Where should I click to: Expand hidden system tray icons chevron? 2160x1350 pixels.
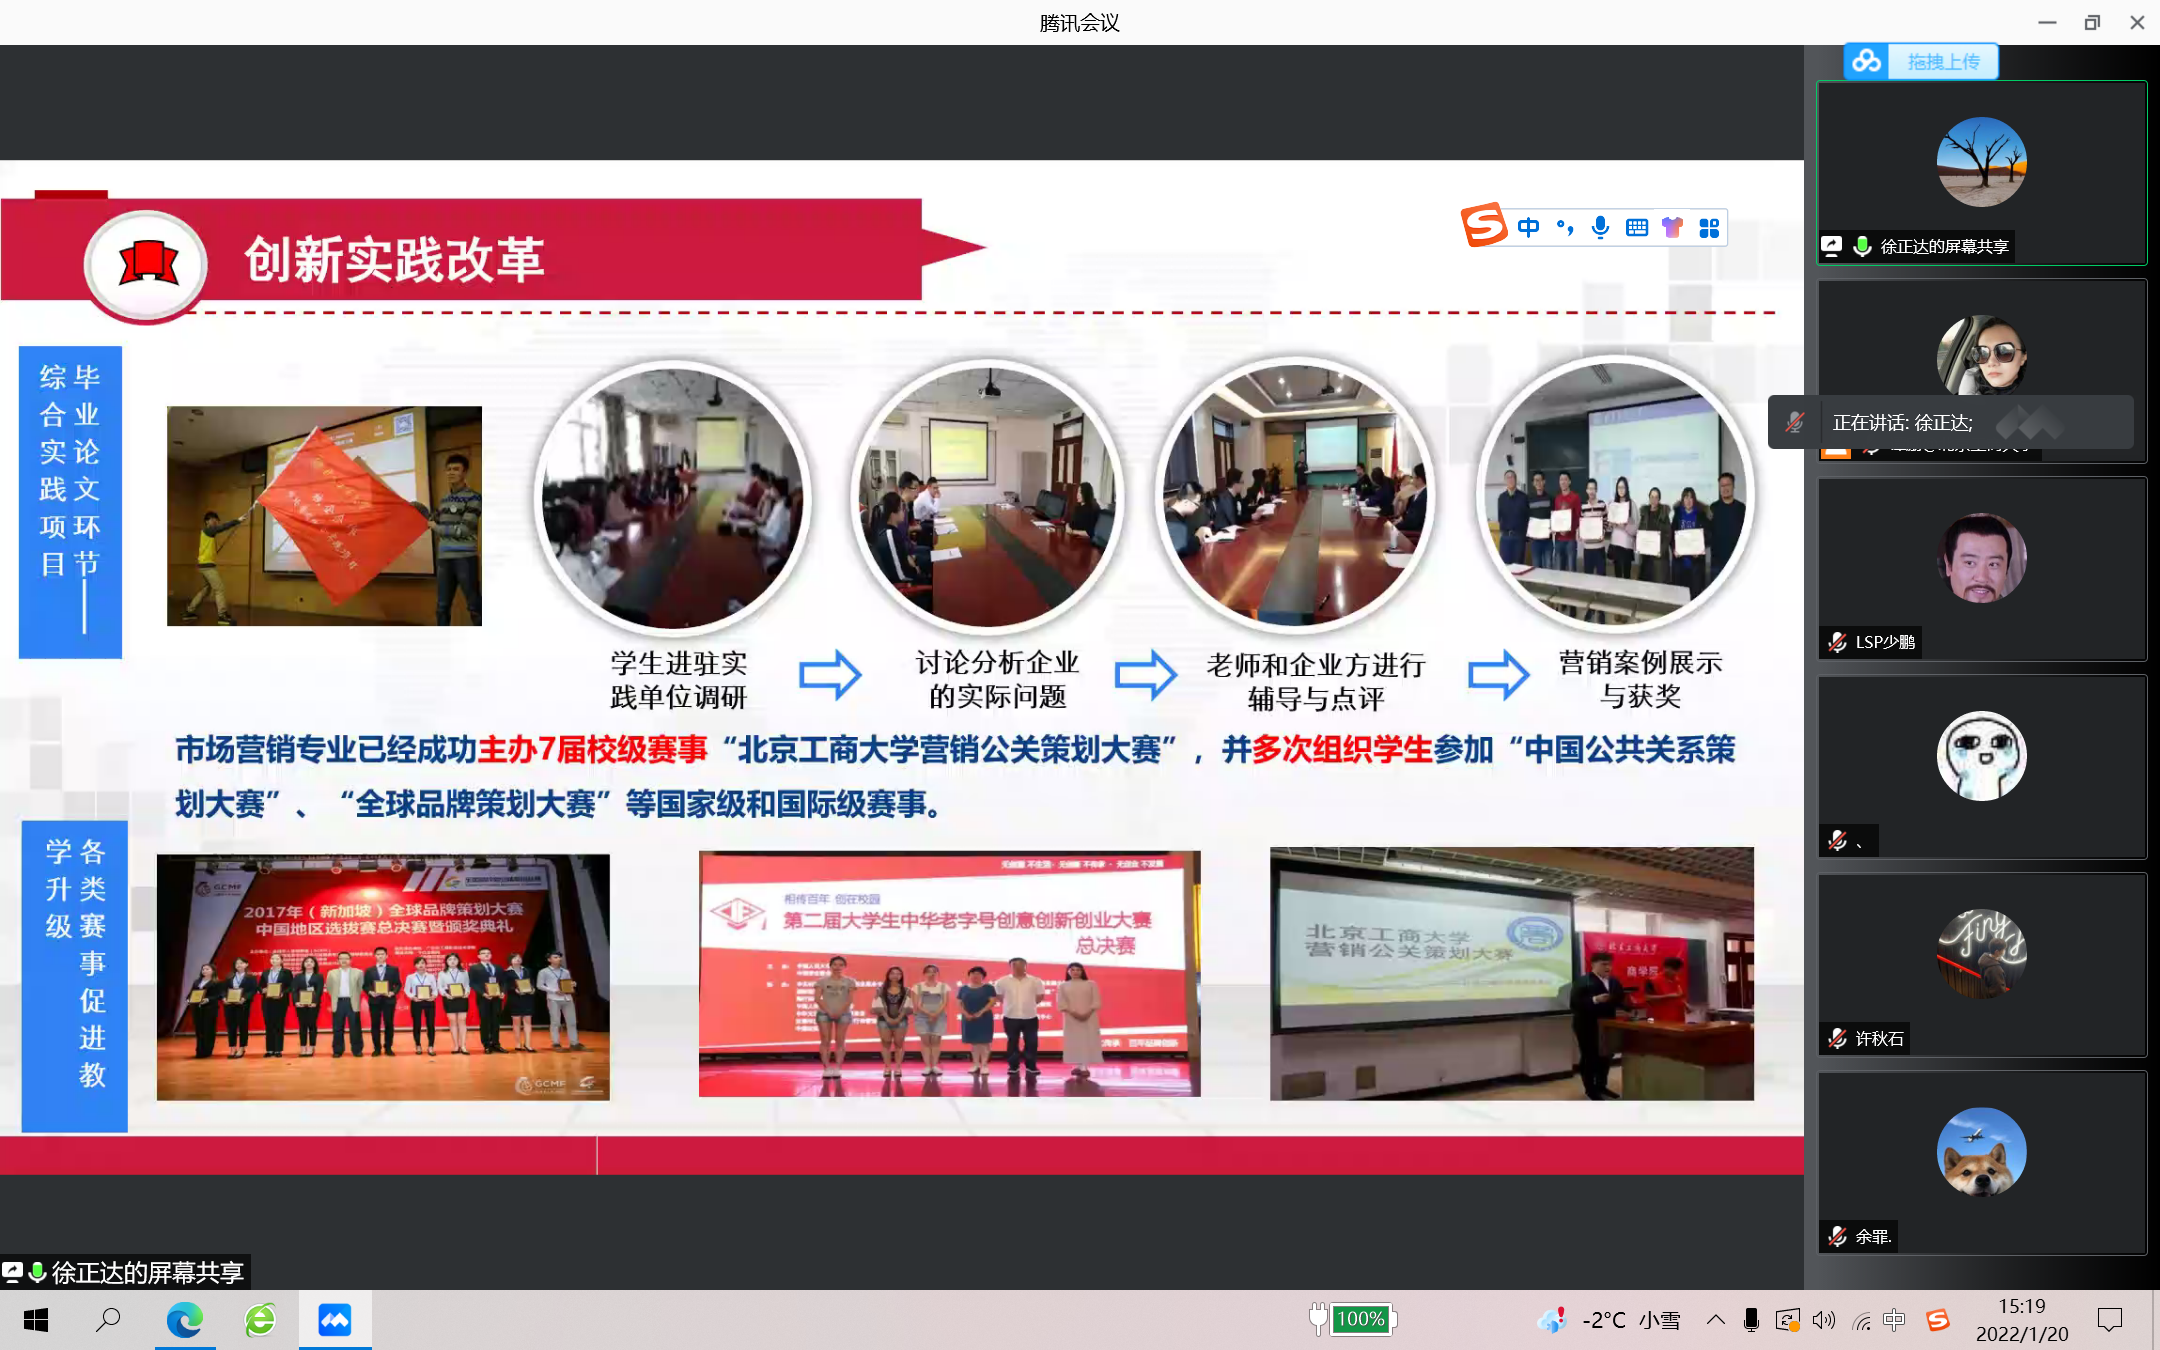(1716, 1320)
